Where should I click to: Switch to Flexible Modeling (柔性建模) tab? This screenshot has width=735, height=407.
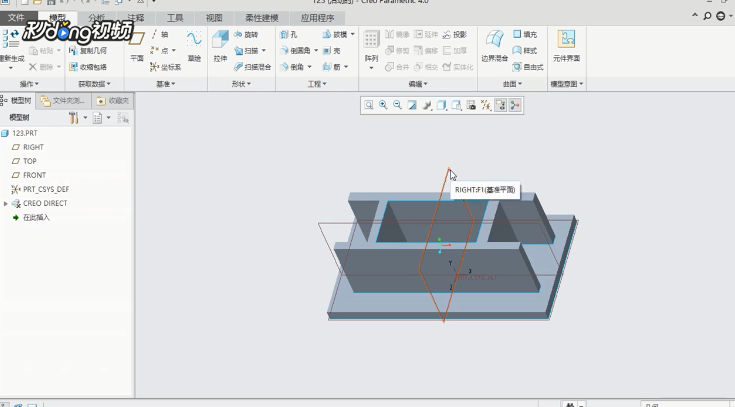[x=262, y=18]
